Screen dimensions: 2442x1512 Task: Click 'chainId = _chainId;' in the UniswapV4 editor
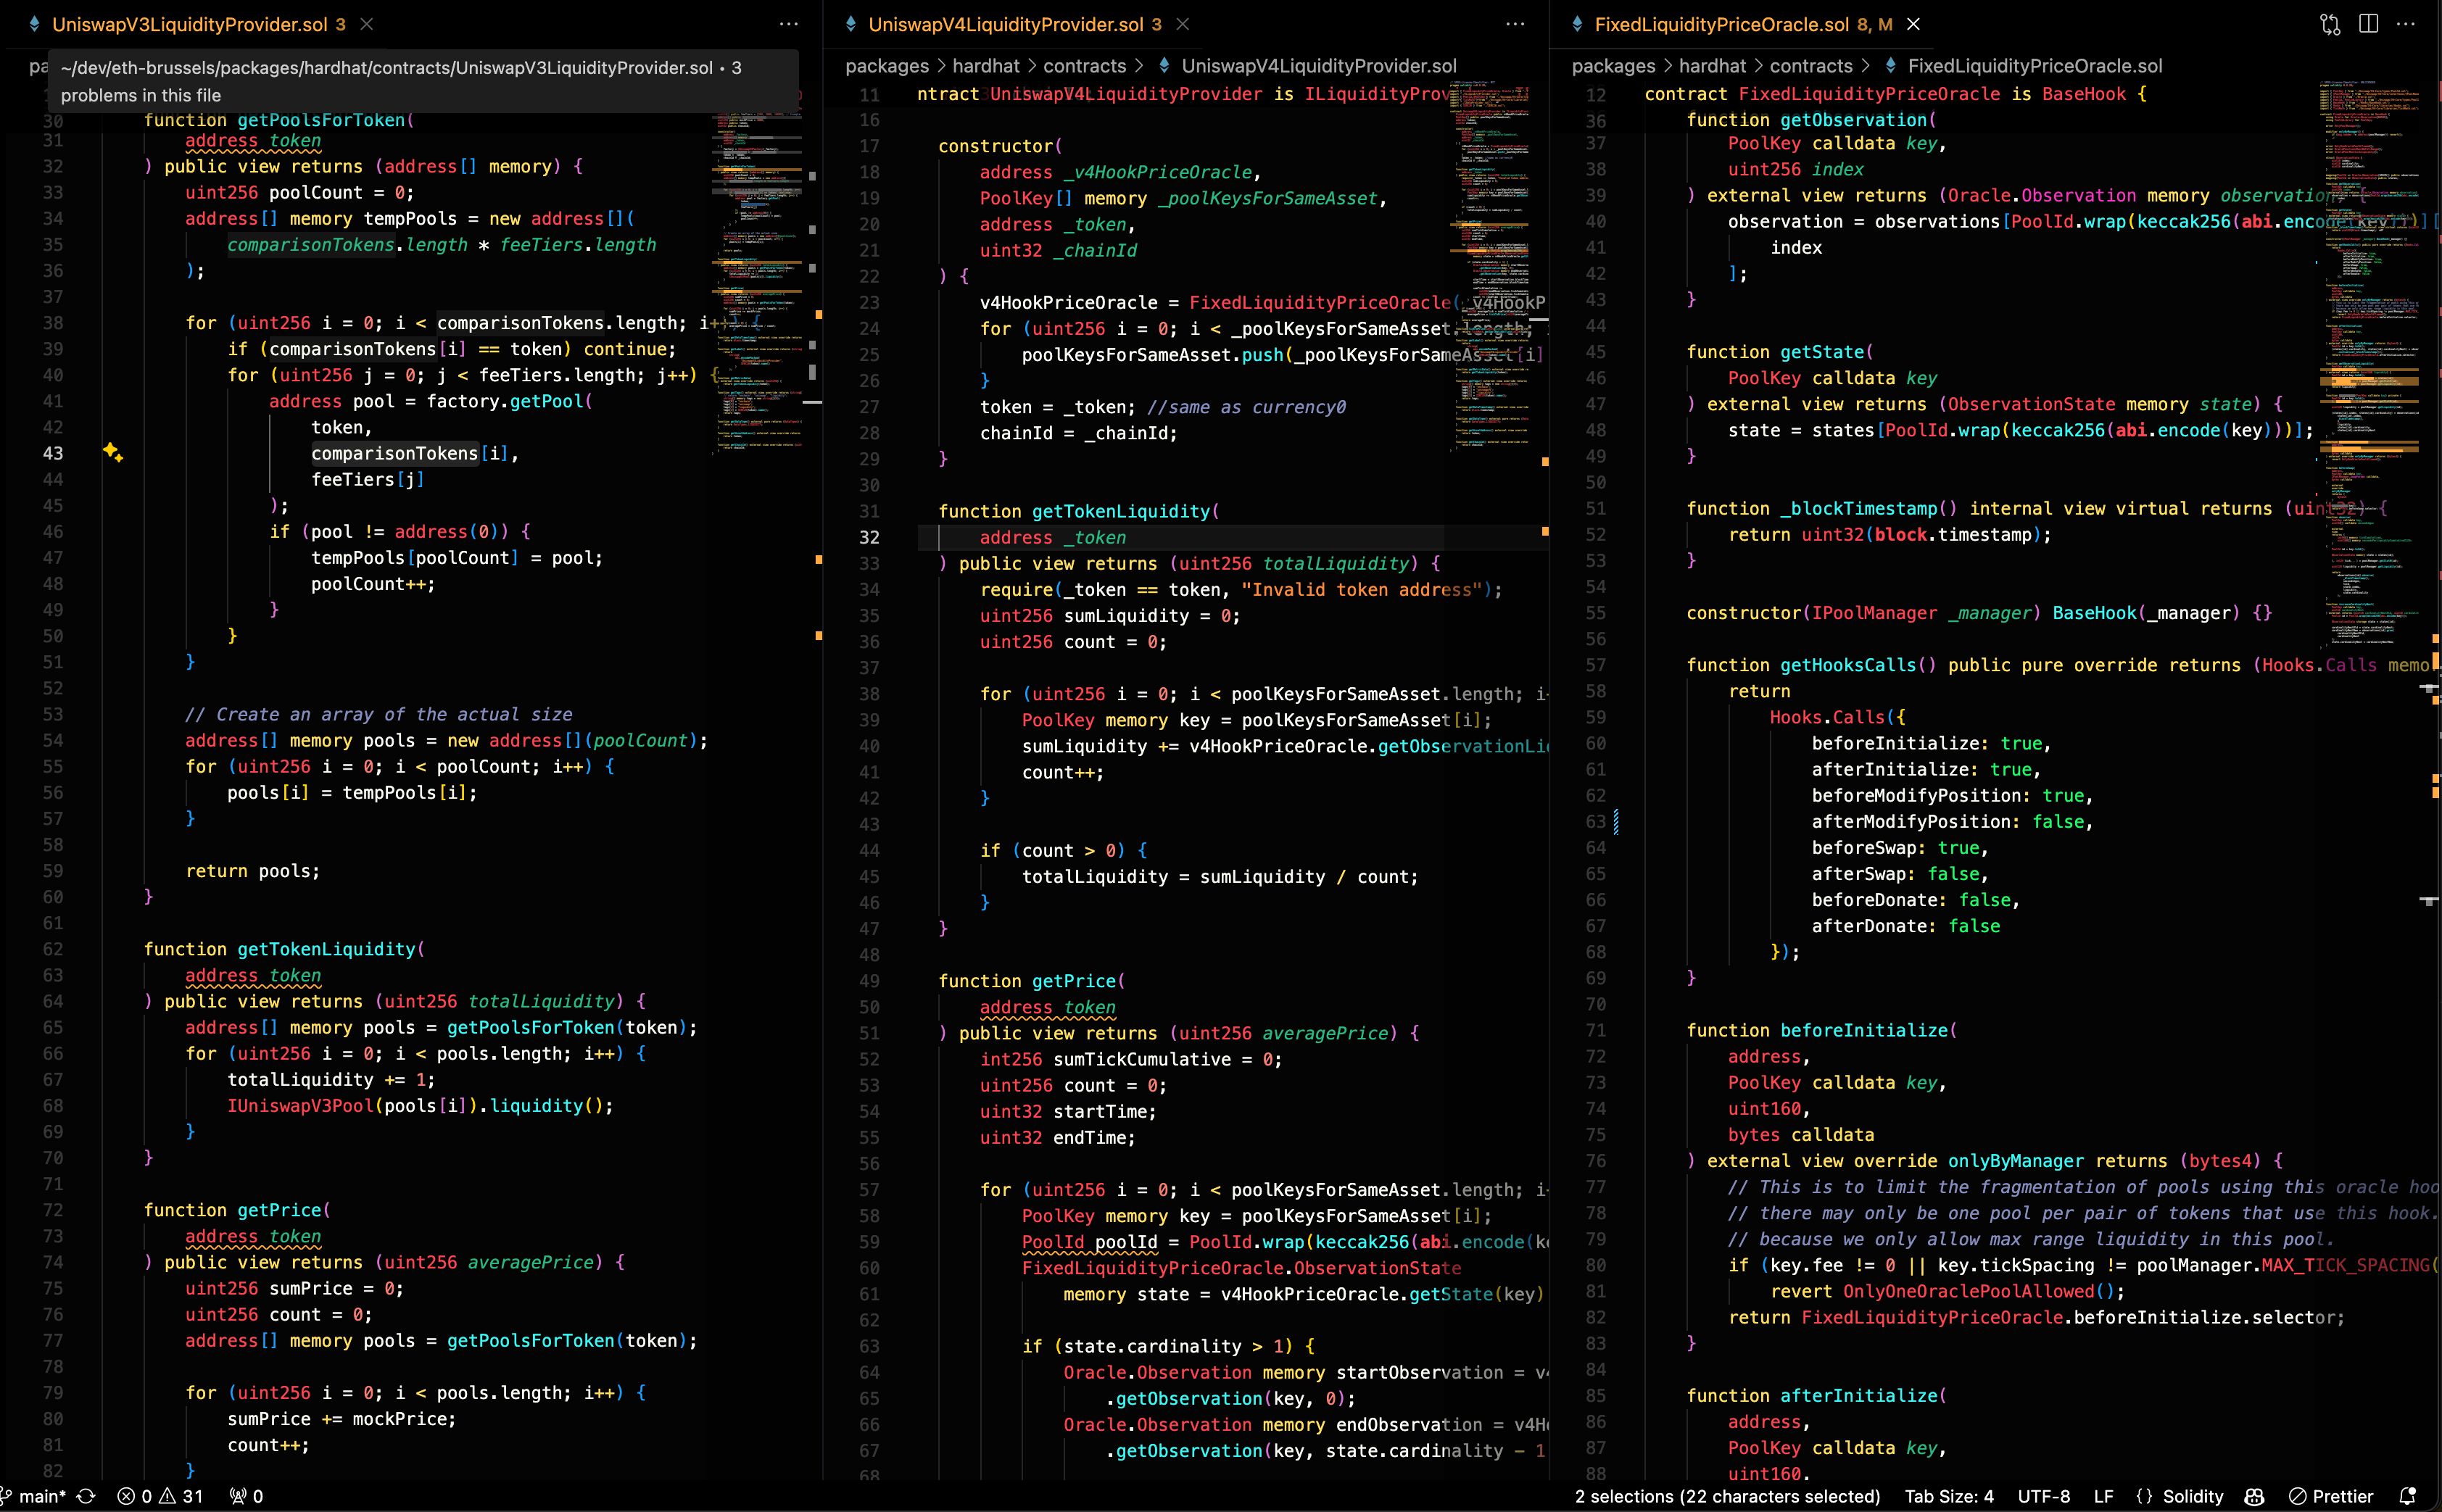click(1078, 433)
